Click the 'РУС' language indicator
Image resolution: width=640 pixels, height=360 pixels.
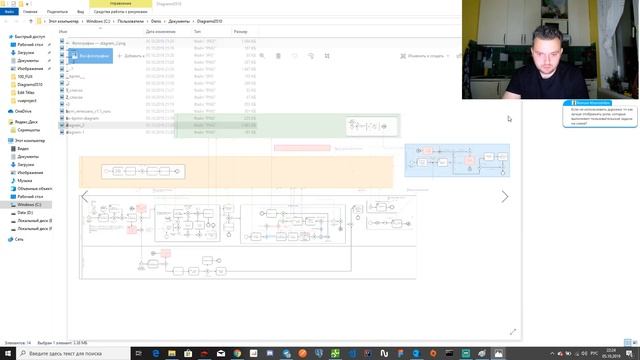[x=594, y=353]
